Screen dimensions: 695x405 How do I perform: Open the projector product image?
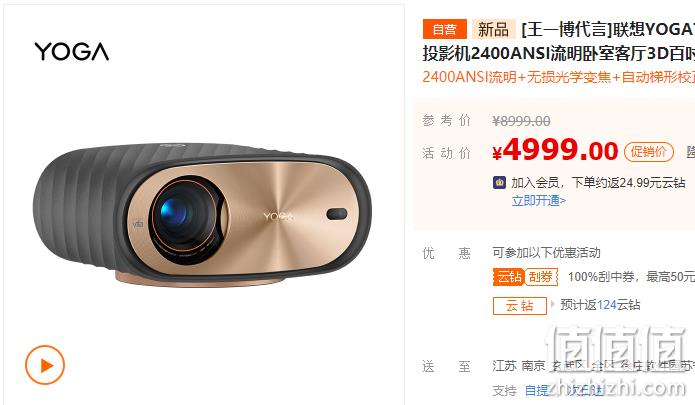pyautogui.click(x=203, y=214)
